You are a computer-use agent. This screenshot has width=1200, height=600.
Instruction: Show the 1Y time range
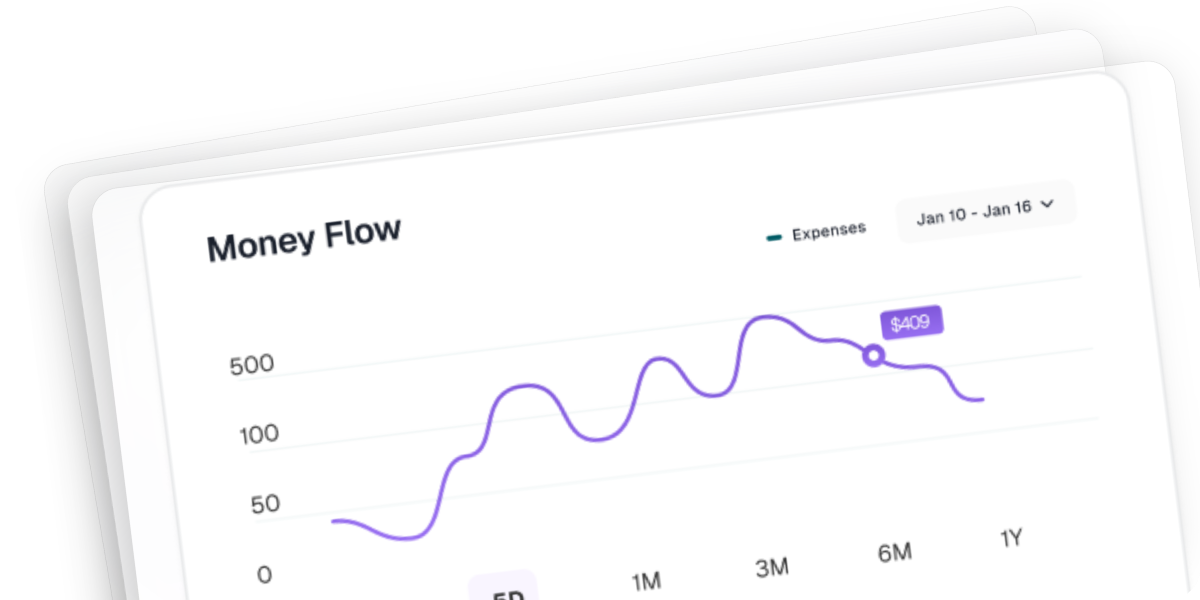pos(1011,539)
